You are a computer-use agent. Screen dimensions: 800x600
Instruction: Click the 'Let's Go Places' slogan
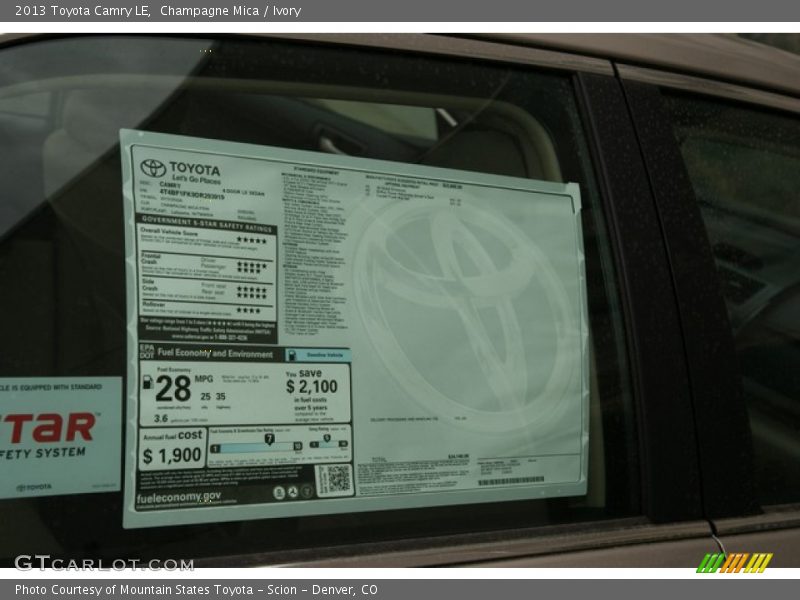[x=196, y=179]
